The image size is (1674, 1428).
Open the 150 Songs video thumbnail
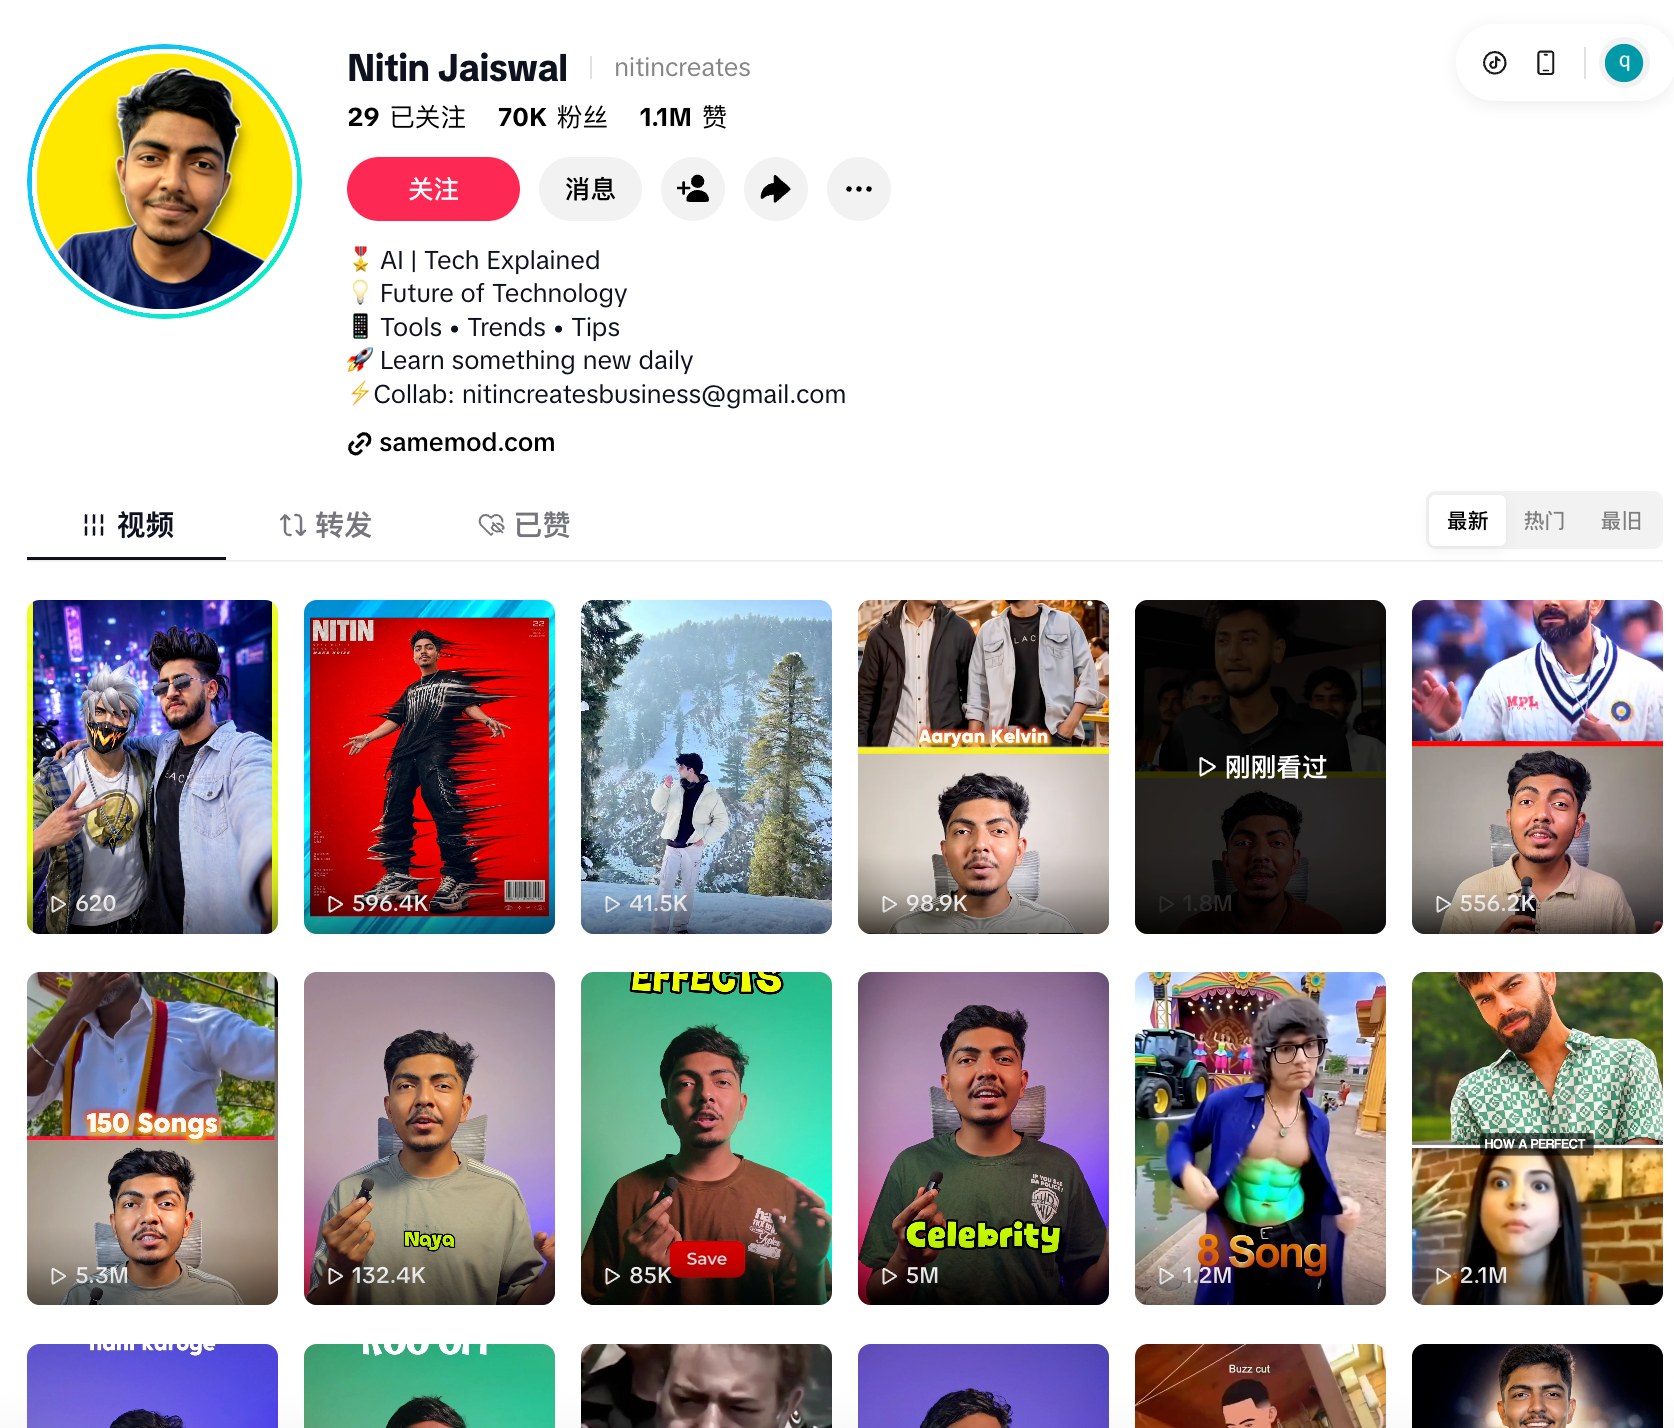click(152, 1138)
